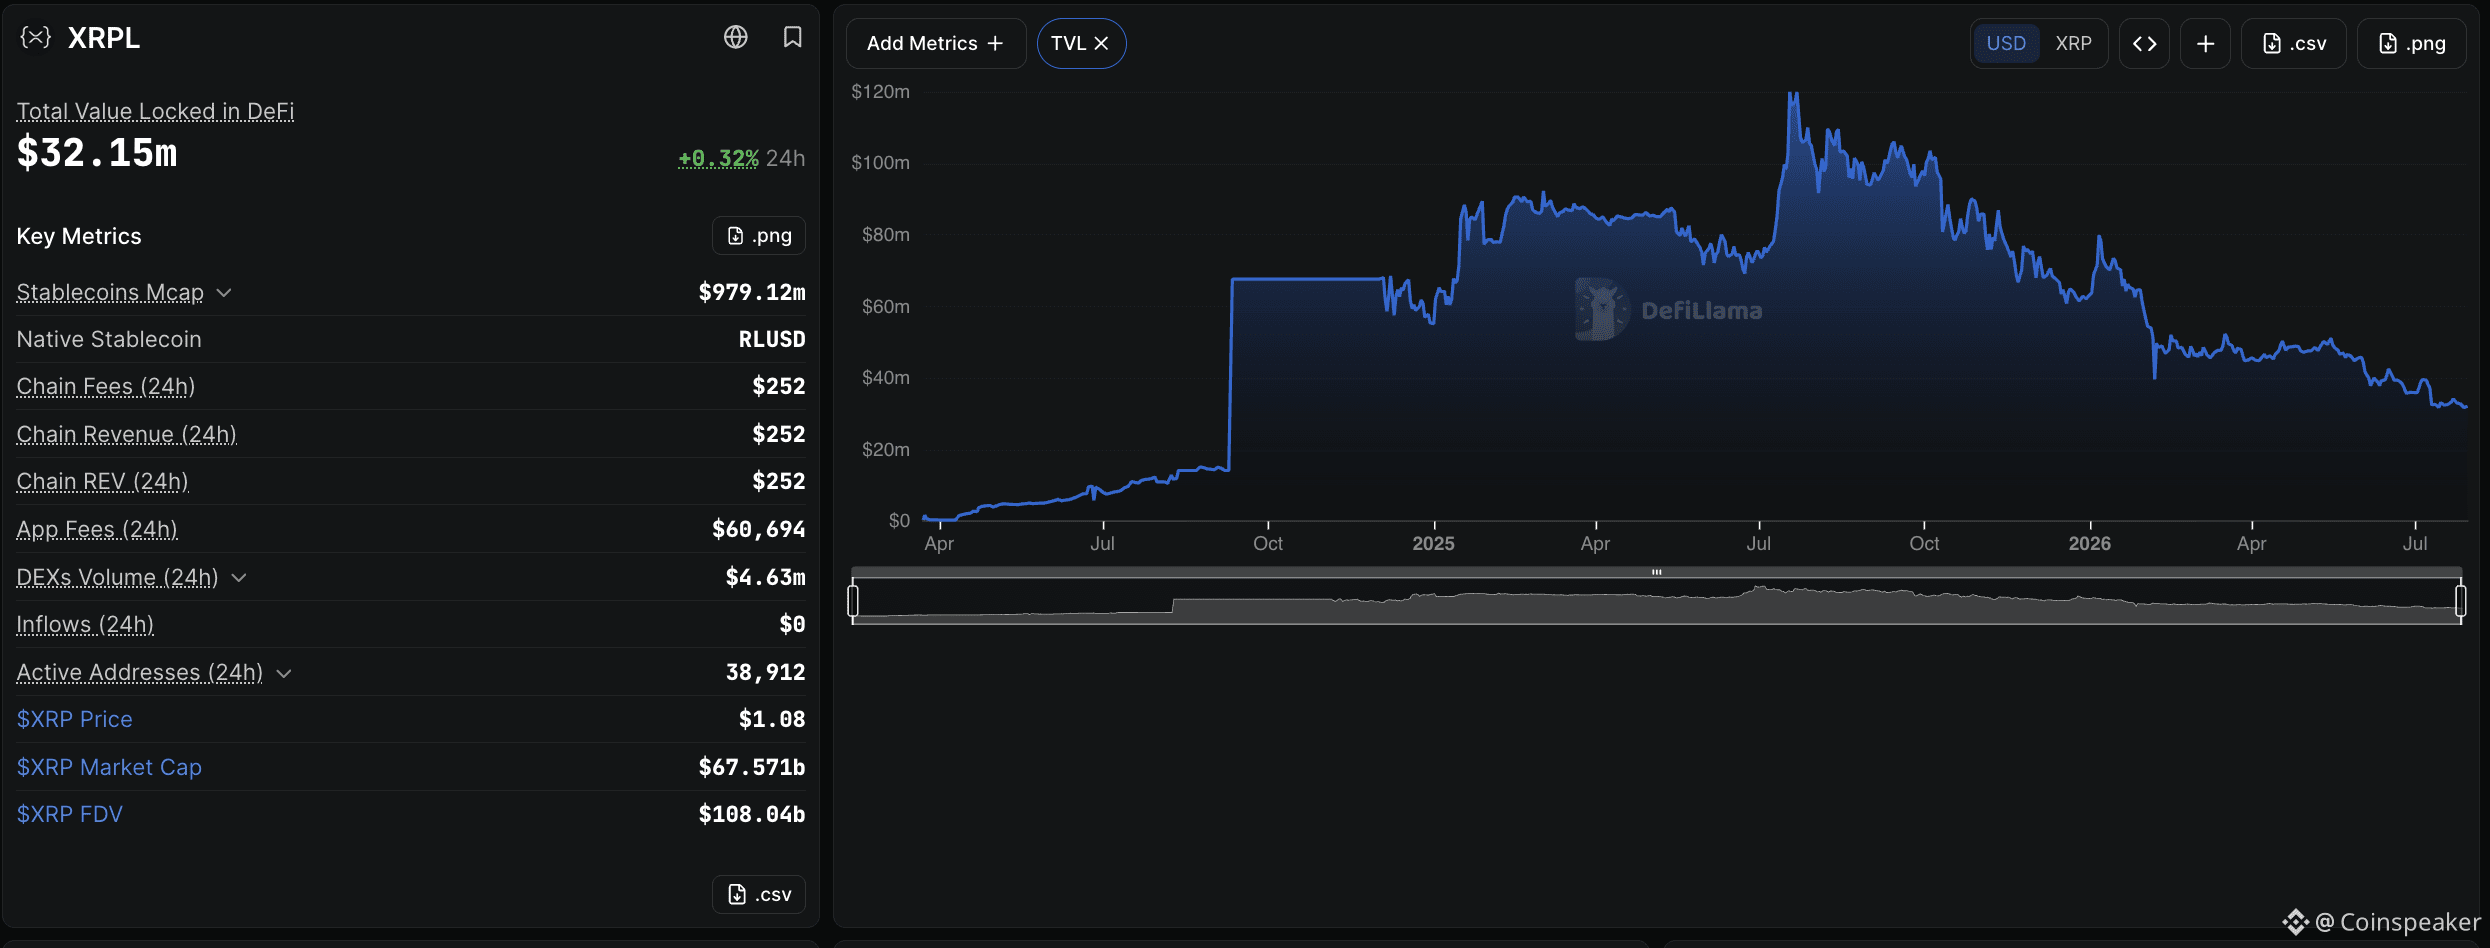The height and width of the screenshot is (948, 2490).
Task: Click the plus icon in chart toolbar
Action: [x=2206, y=43]
